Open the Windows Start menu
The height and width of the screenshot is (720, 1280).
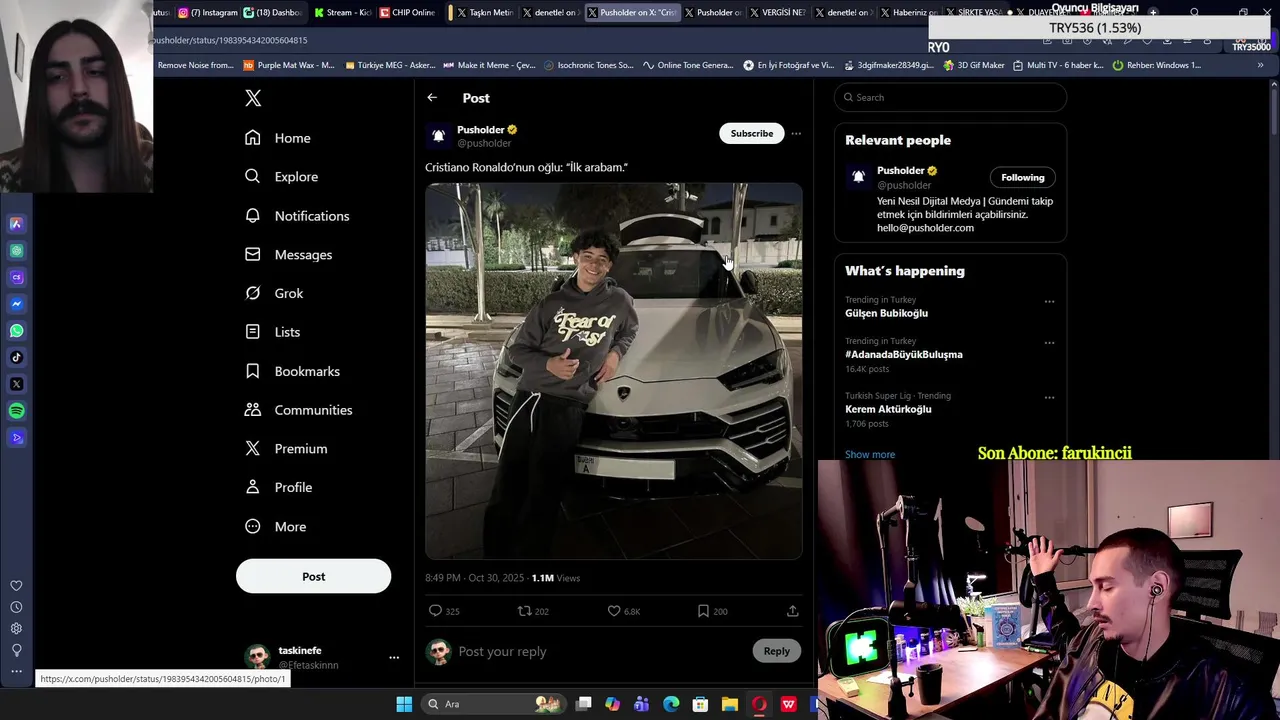[404, 704]
